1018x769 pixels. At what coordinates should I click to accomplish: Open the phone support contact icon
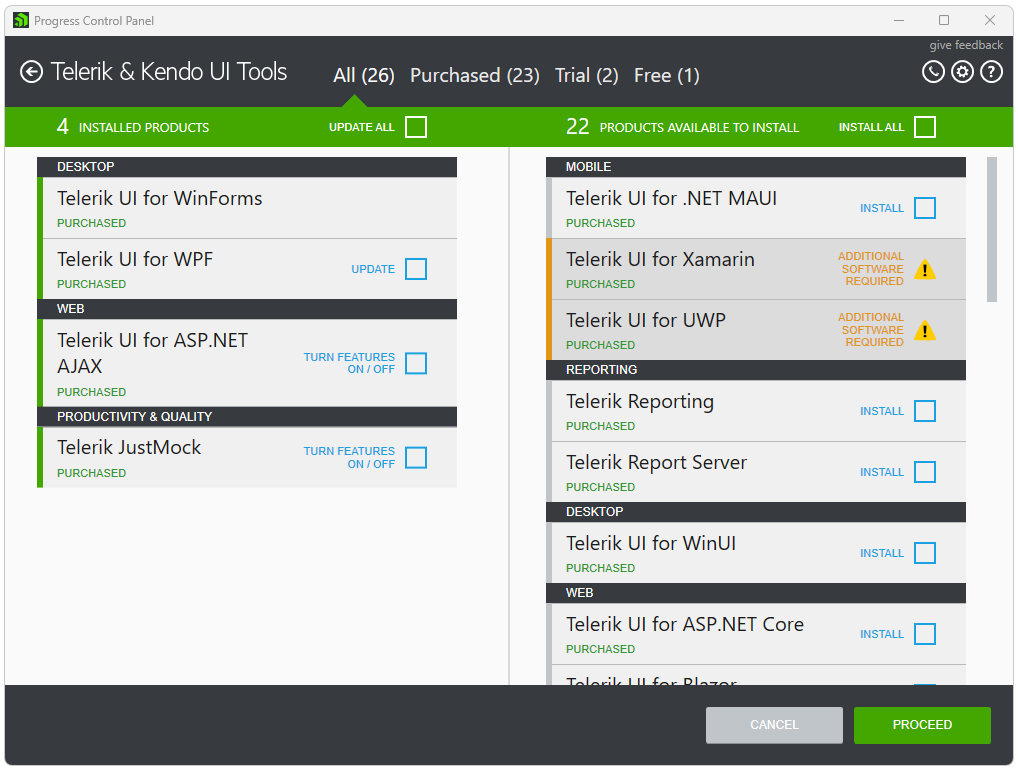(933, 71)
